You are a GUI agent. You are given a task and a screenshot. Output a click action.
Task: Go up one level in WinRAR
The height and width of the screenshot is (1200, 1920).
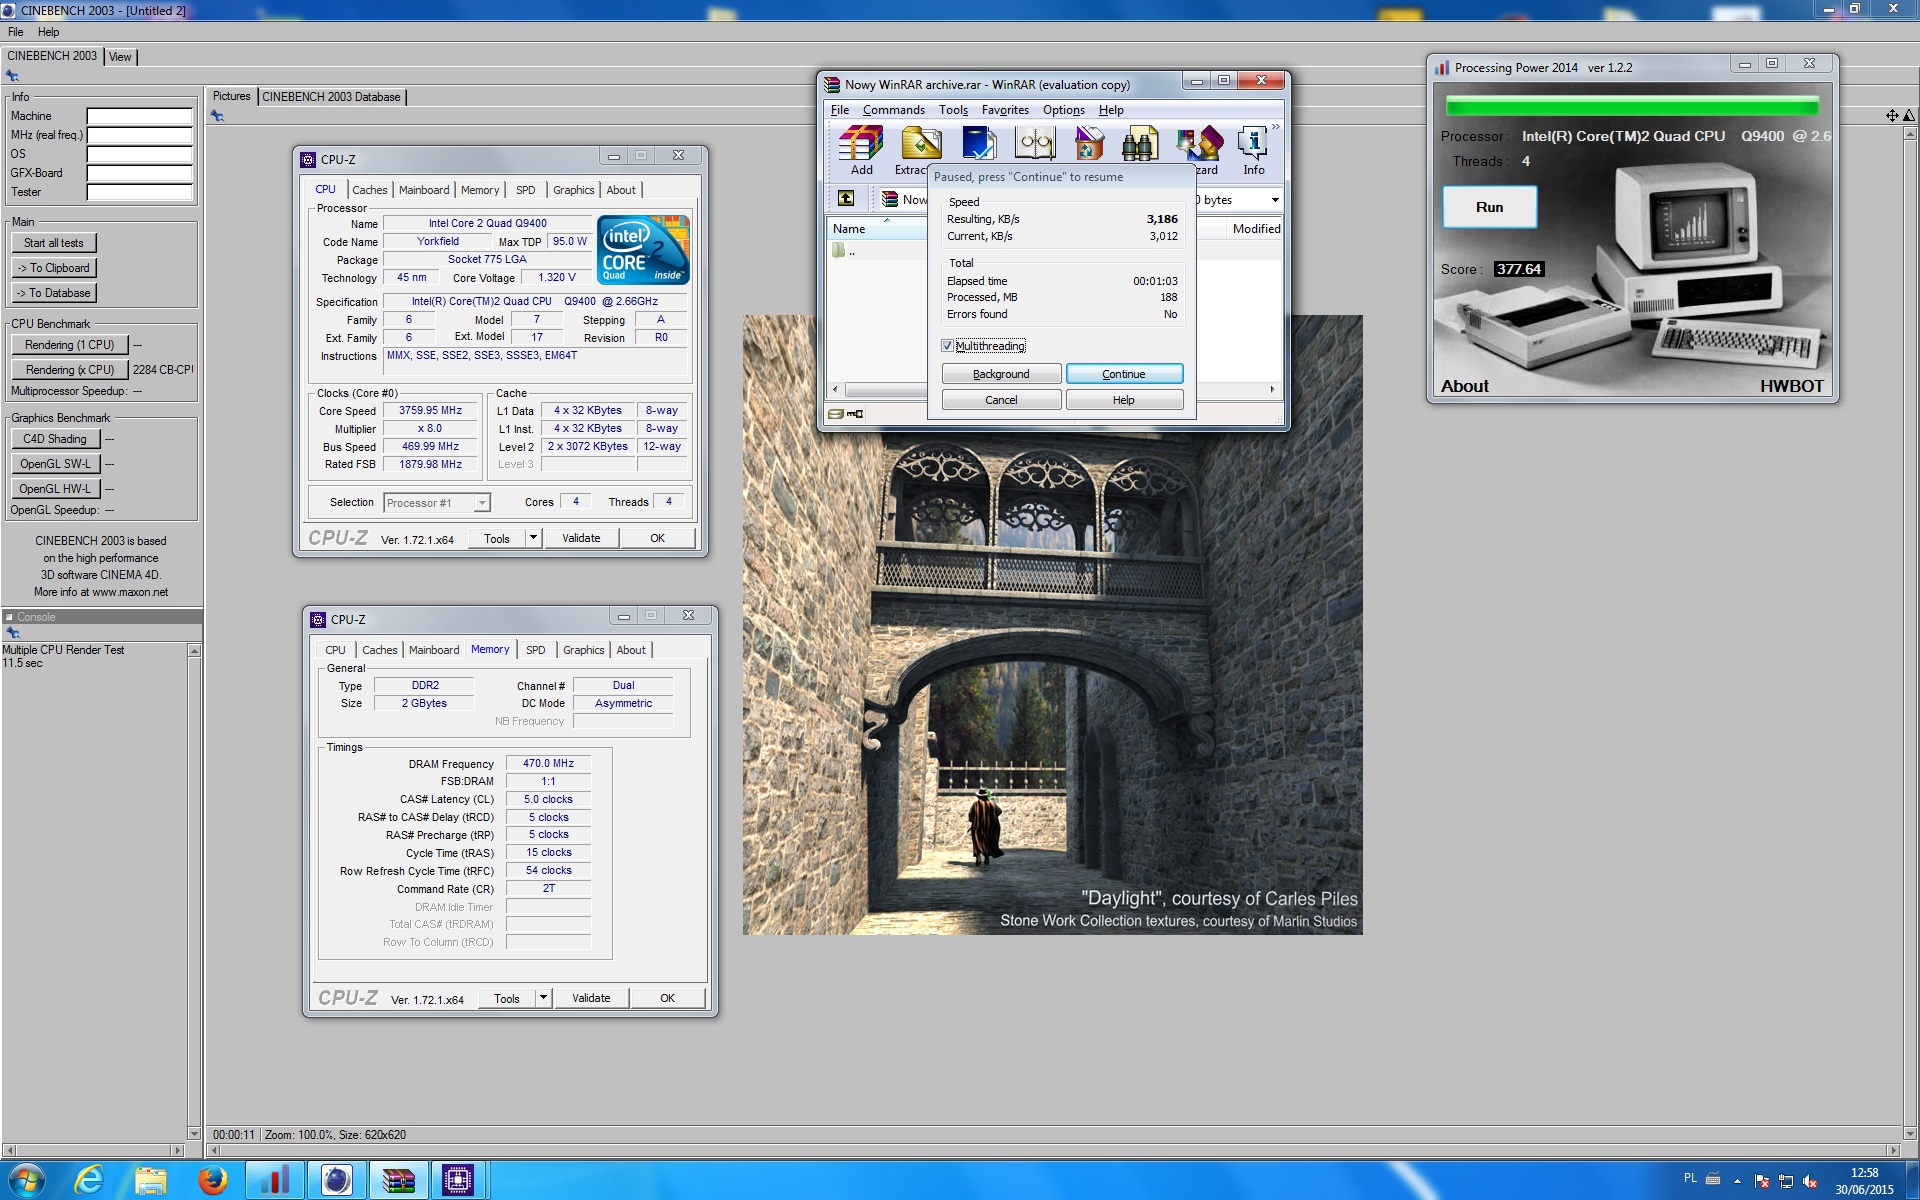coord(846,199)
